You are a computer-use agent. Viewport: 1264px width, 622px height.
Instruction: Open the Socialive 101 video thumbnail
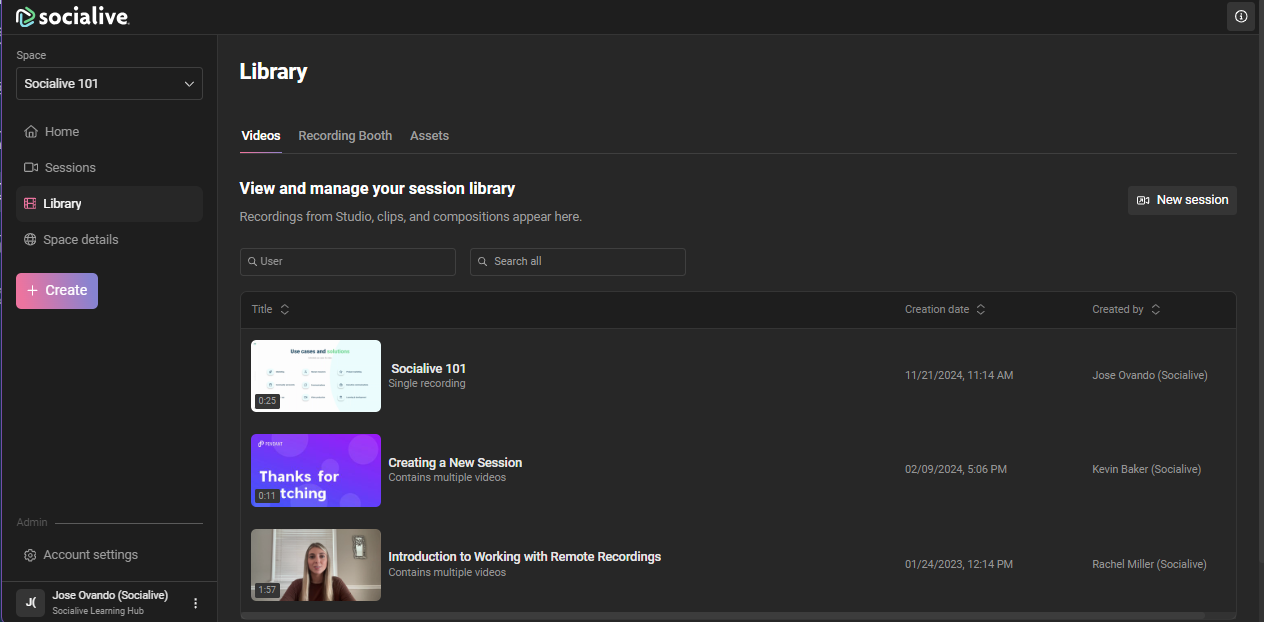click(316, 376)
